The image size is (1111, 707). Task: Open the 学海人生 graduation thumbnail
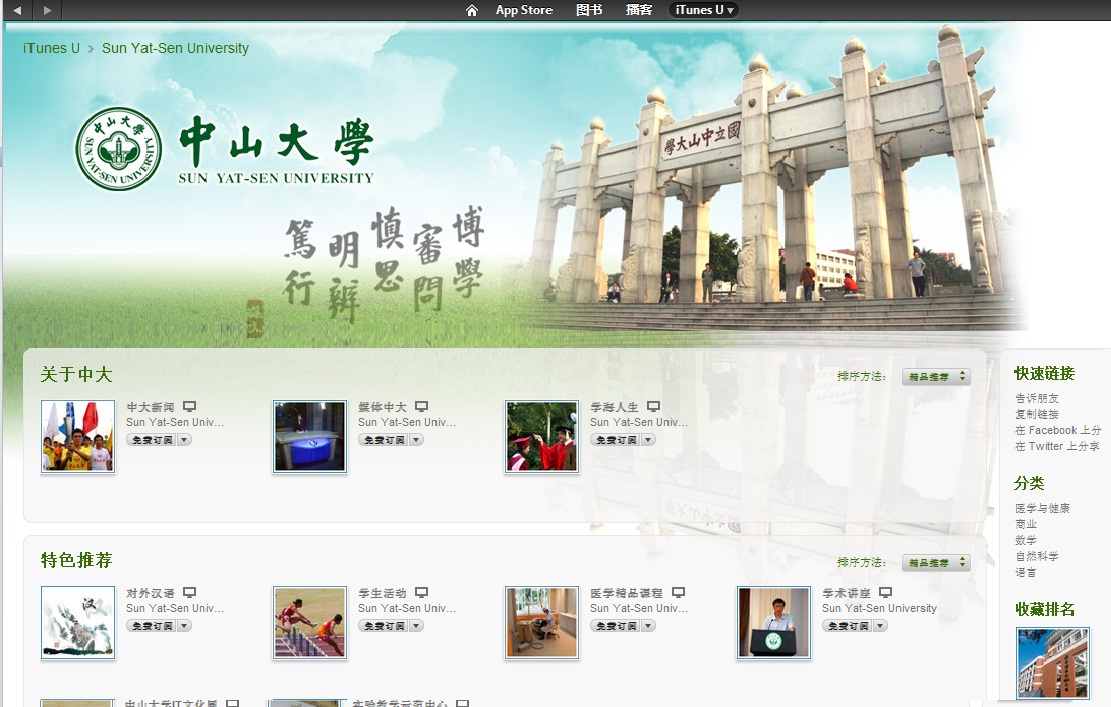542,436
